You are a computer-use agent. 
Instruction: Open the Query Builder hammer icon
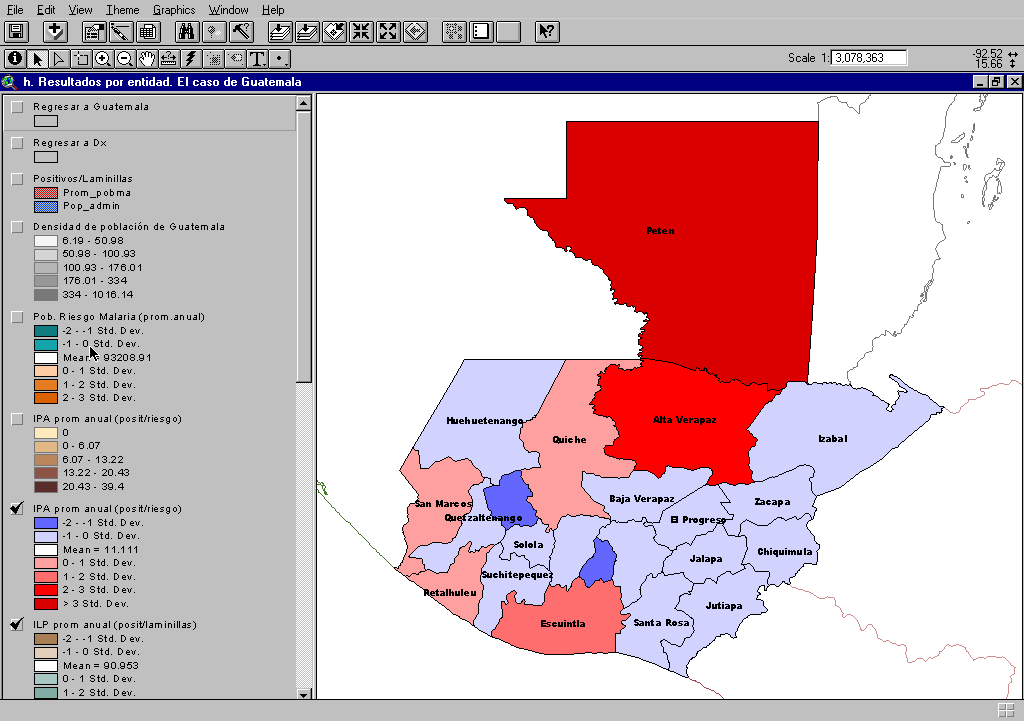tap(241, 31)
